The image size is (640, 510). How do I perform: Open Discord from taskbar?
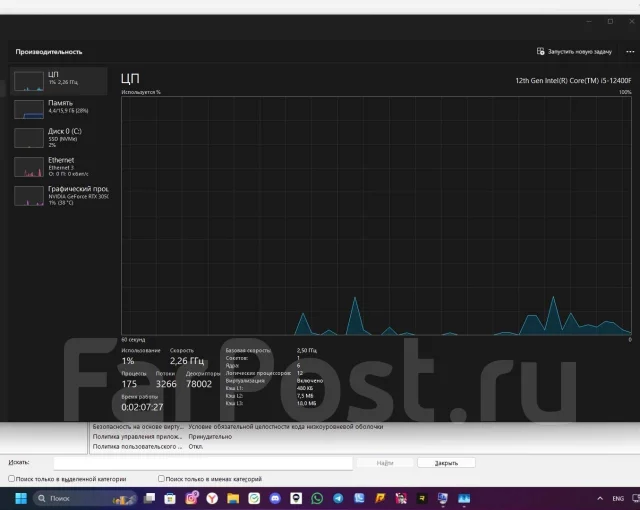tap(275, 498)
